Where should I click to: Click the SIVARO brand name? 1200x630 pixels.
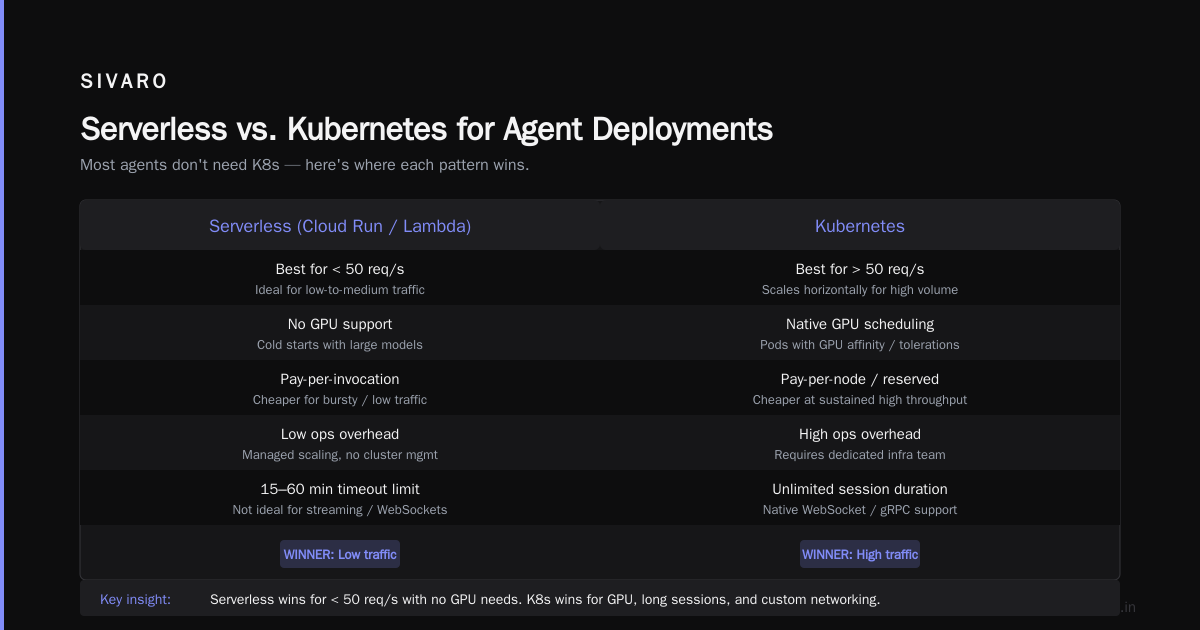click(x=124, y=82)
